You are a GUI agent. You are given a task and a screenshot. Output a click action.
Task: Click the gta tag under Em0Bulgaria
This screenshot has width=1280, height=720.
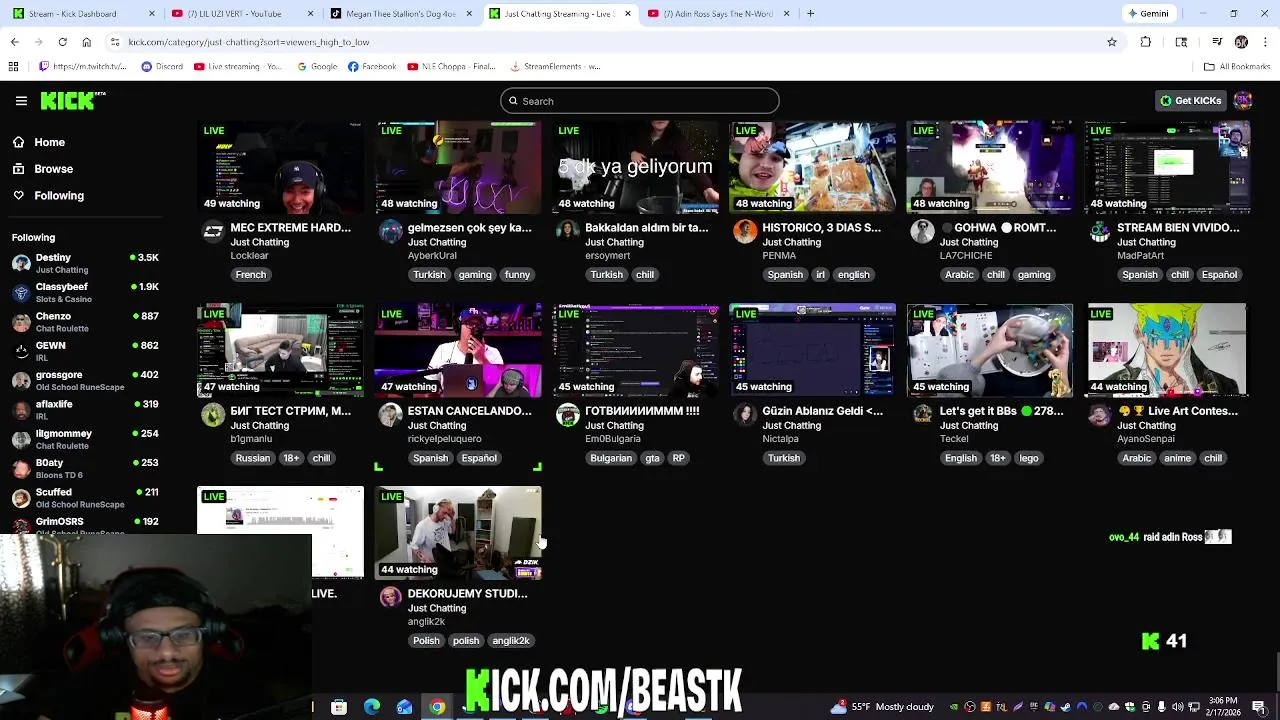coord(652,458)
